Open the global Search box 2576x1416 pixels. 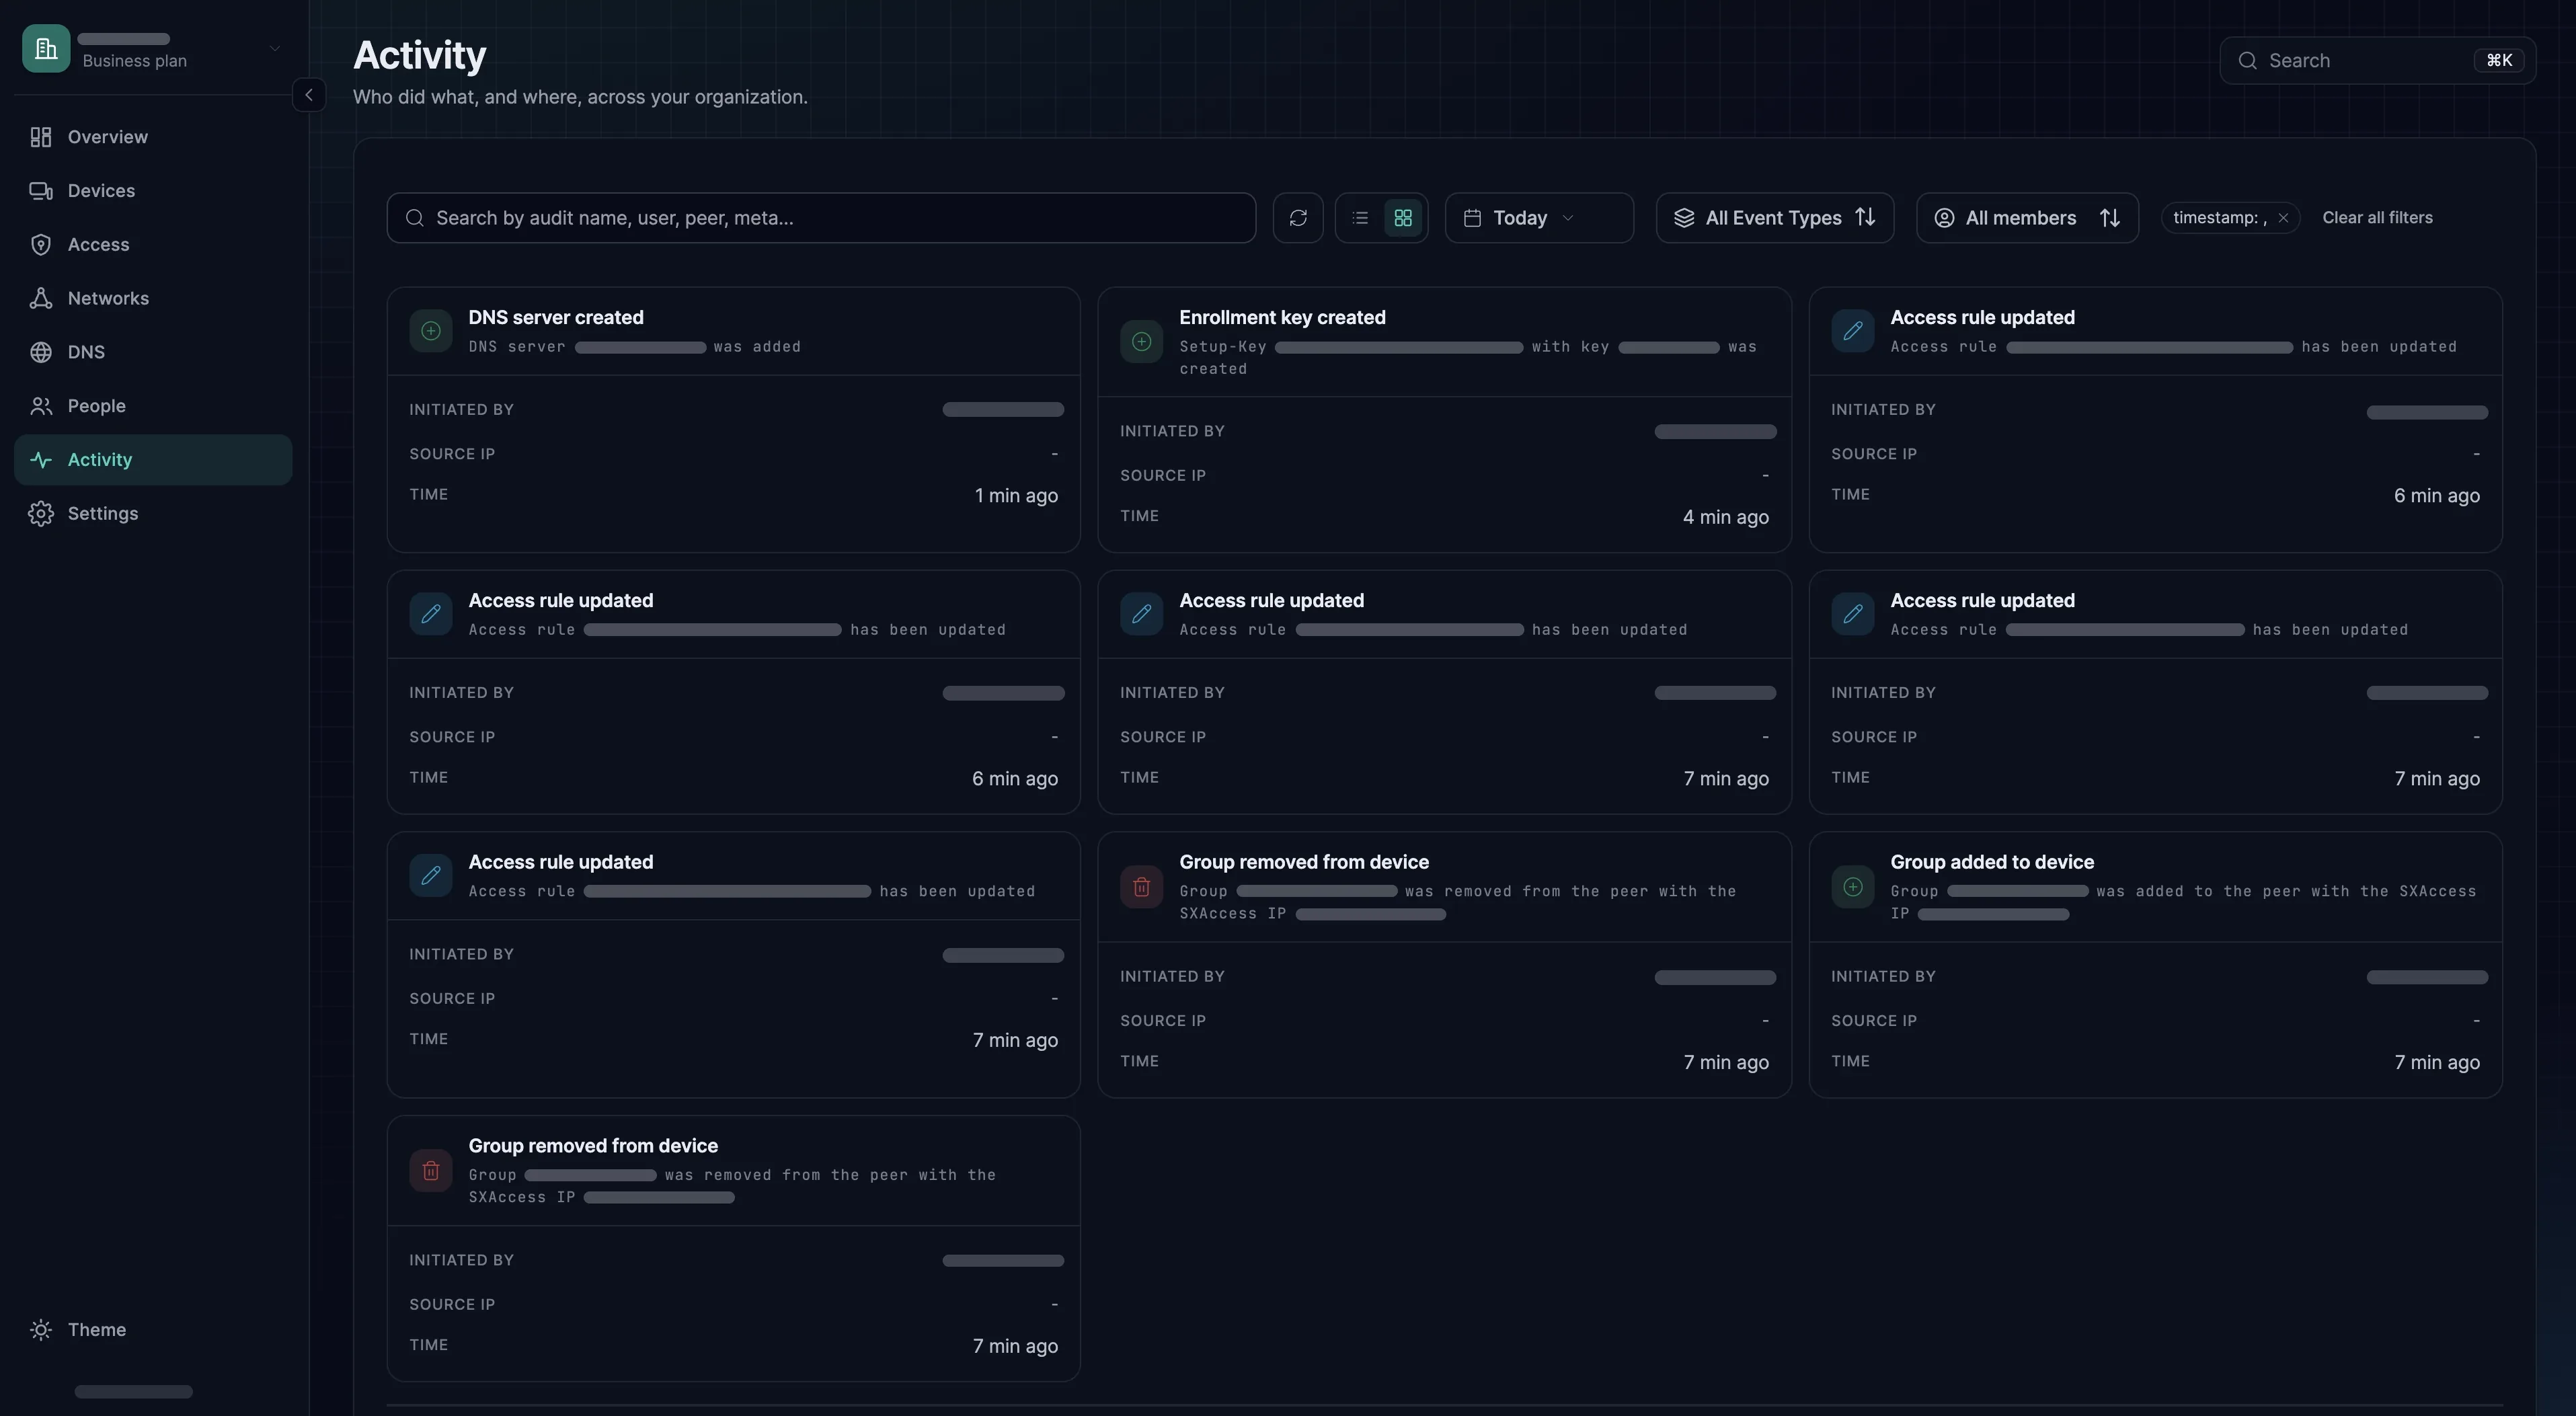point(2377,61)
